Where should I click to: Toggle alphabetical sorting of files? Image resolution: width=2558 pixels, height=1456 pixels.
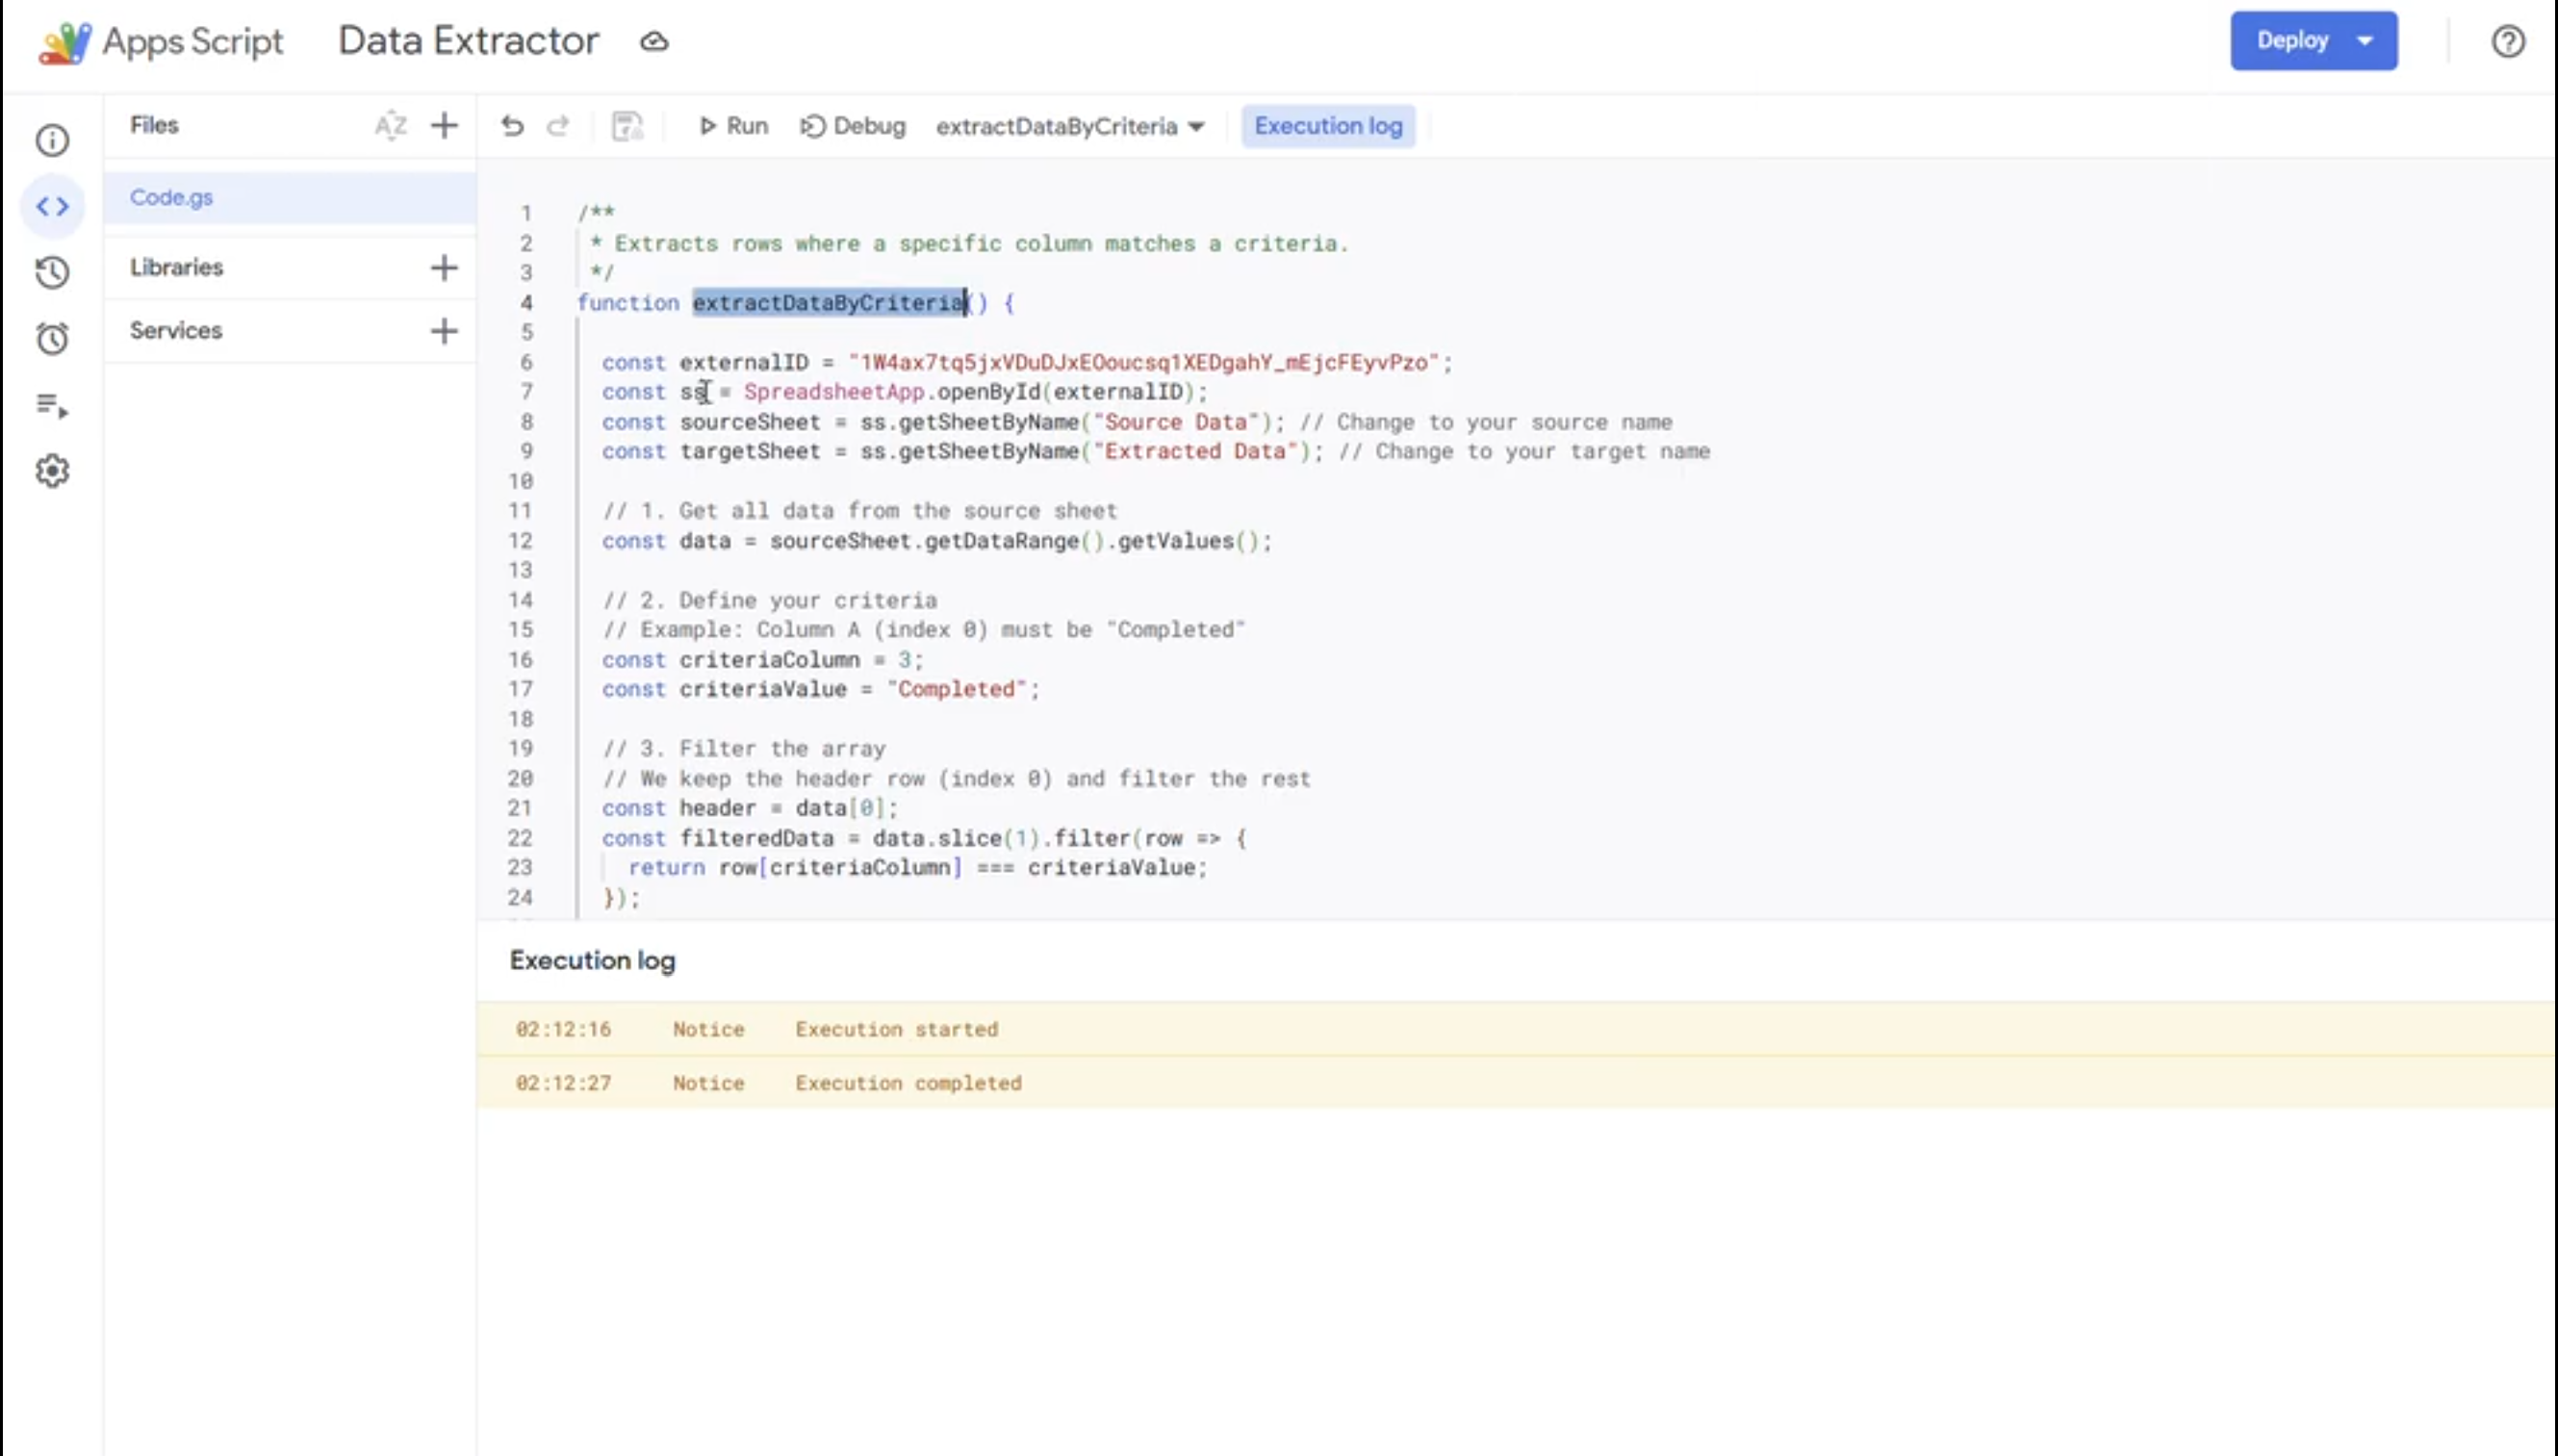click(390, 125)
